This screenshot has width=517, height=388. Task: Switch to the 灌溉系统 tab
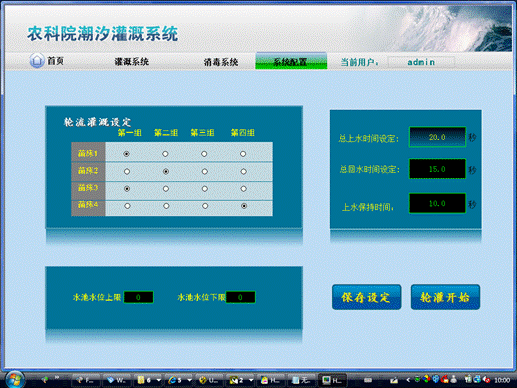coord(132,62)
